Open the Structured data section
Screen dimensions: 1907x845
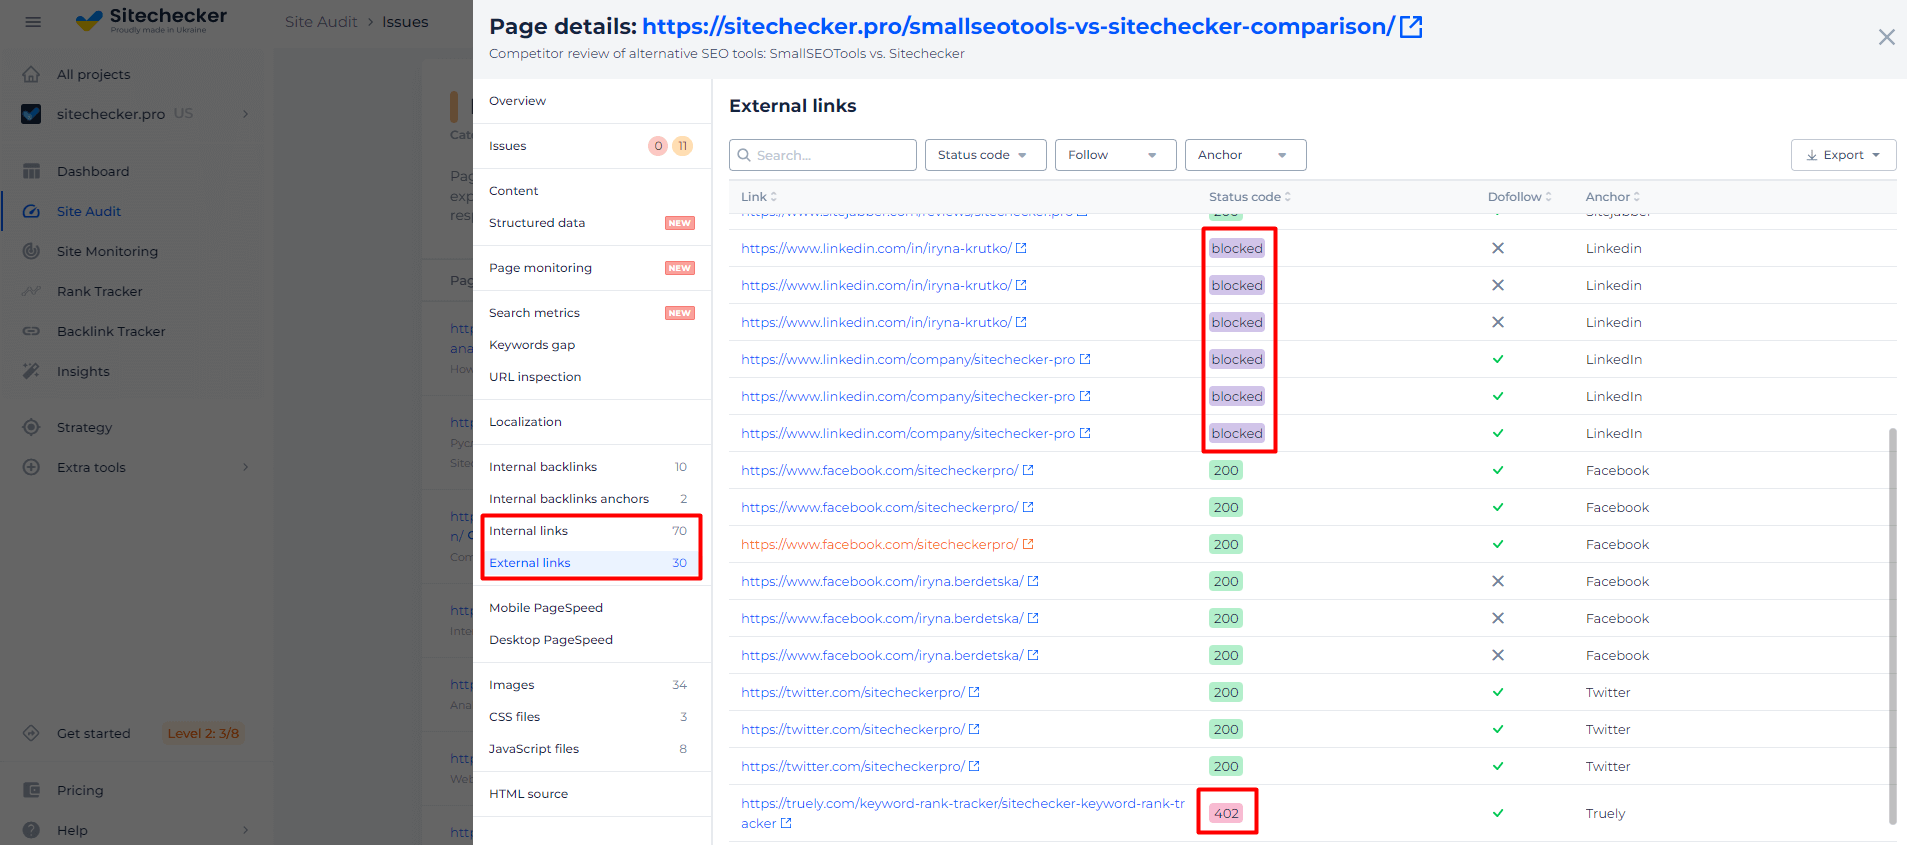pos(592,223)
